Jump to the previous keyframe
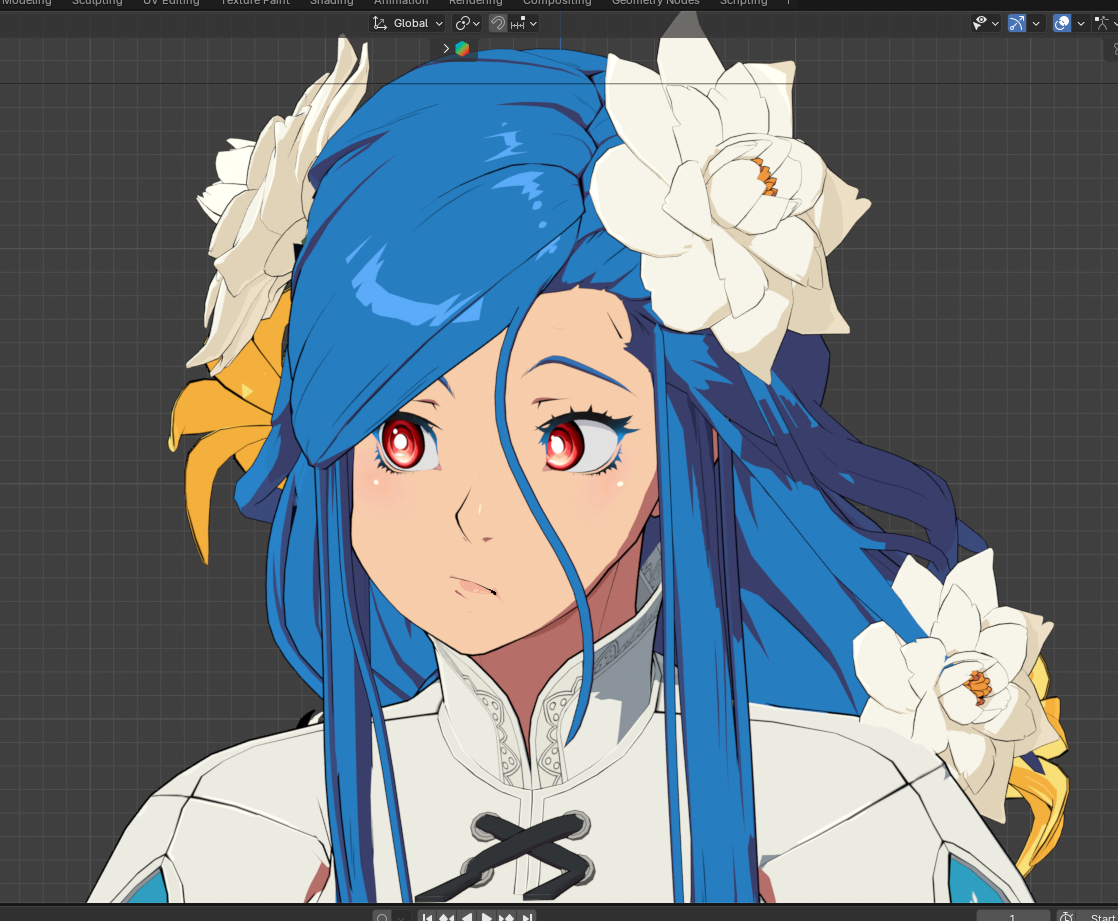The image size is (1118, 921). [x=447, y=917]
